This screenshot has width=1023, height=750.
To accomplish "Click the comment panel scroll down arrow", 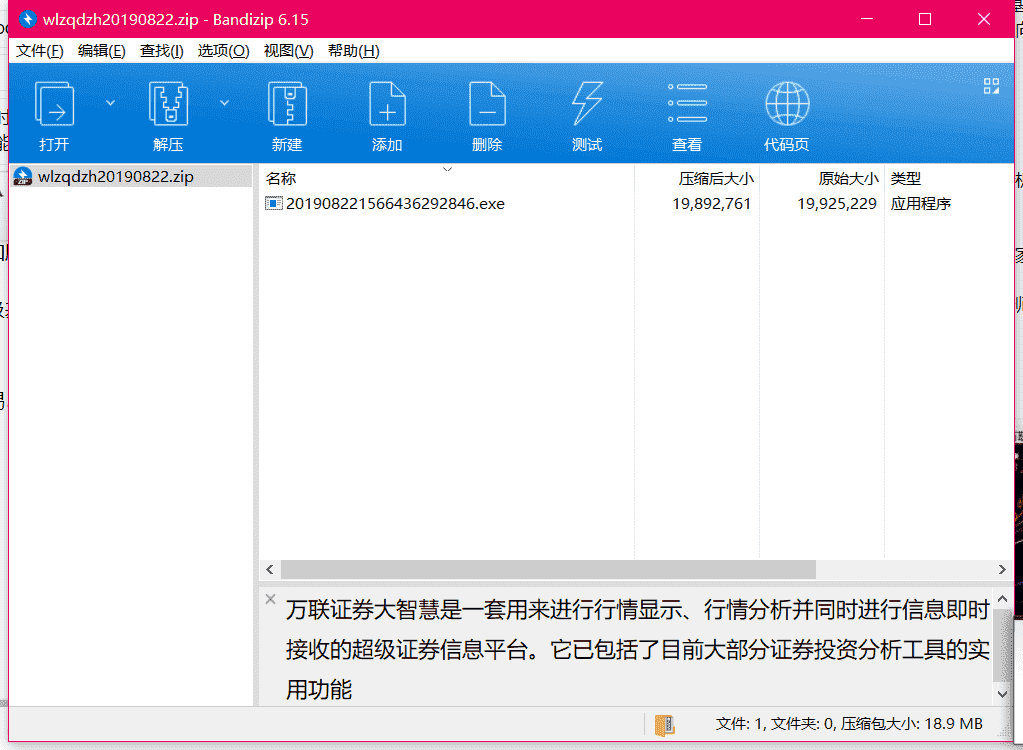I will (x=1003, y=695).
